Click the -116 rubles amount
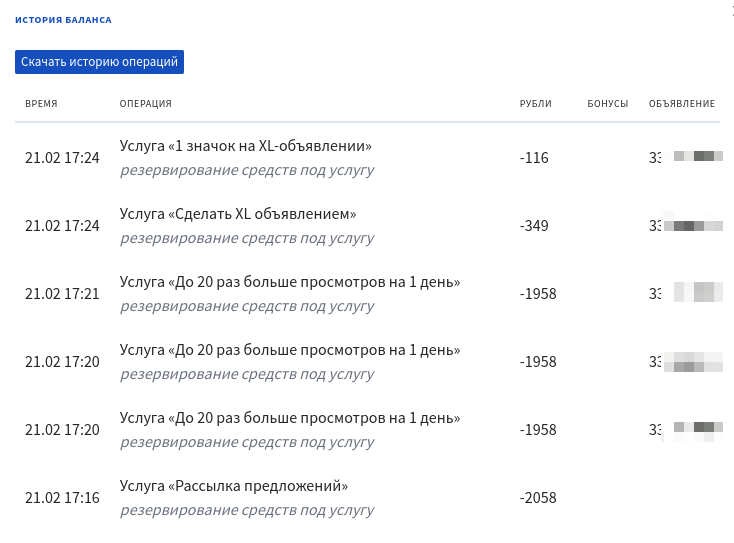 pyautogui.click(x=534, y=158)
